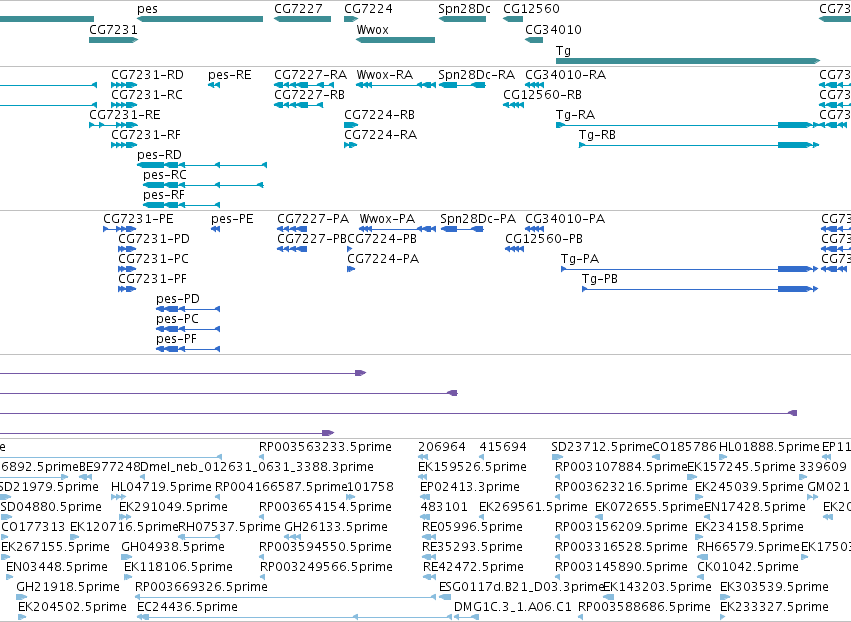Click the EK159526.5prime EST label

[472, 467]
